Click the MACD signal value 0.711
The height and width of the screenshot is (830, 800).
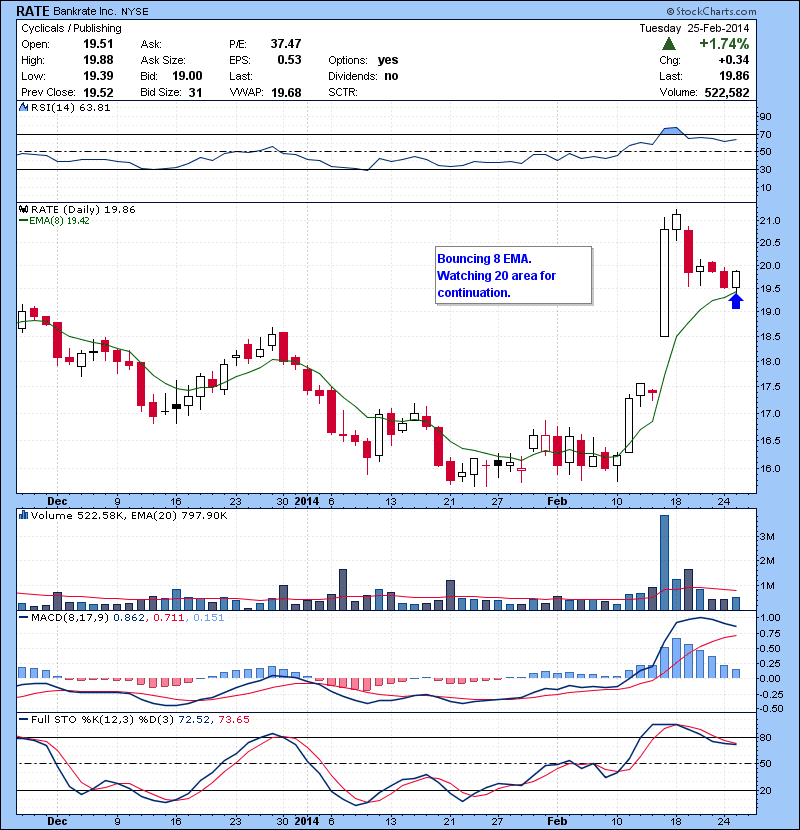tap(168, 617)
